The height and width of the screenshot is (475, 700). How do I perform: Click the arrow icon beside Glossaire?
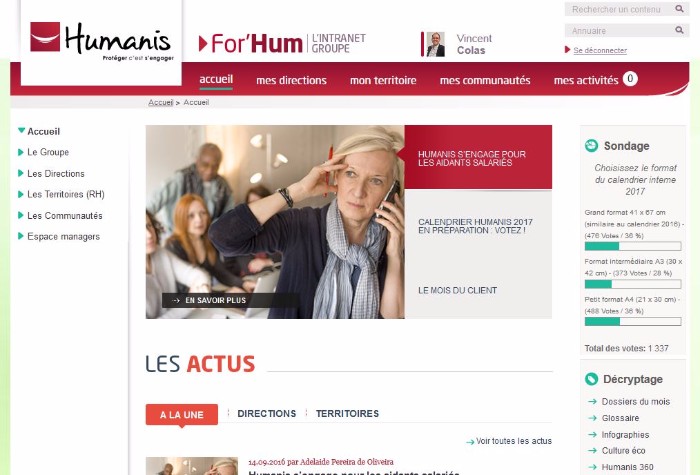tap(592, 418)
